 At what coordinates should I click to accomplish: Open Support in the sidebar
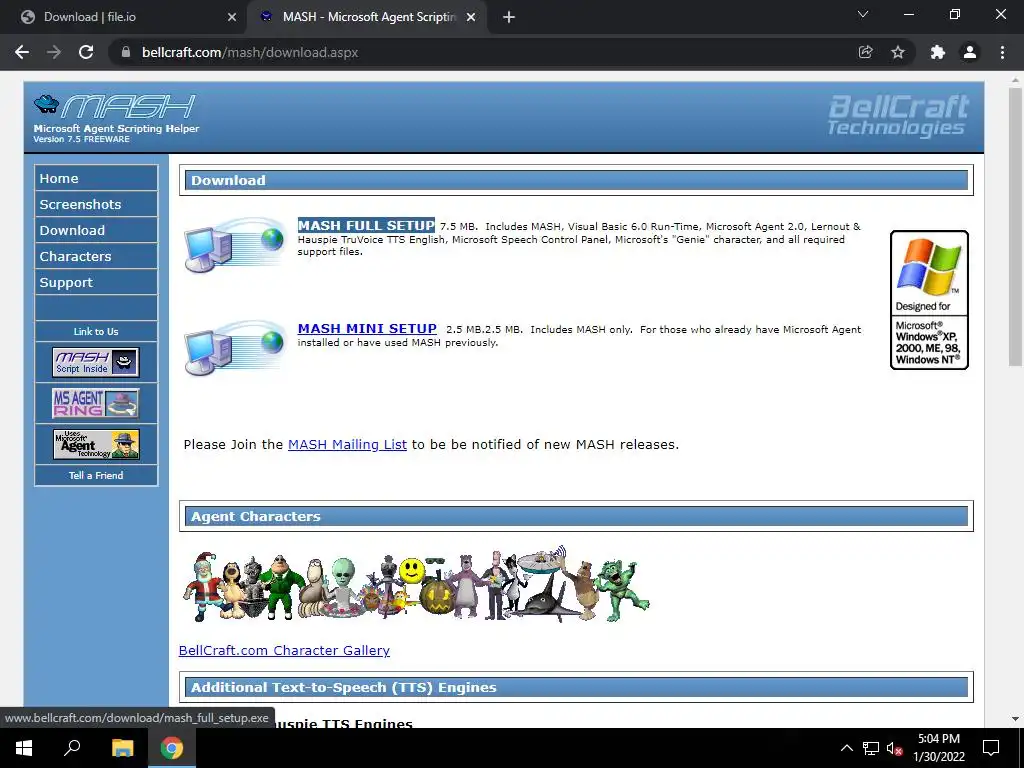(96, 283)
